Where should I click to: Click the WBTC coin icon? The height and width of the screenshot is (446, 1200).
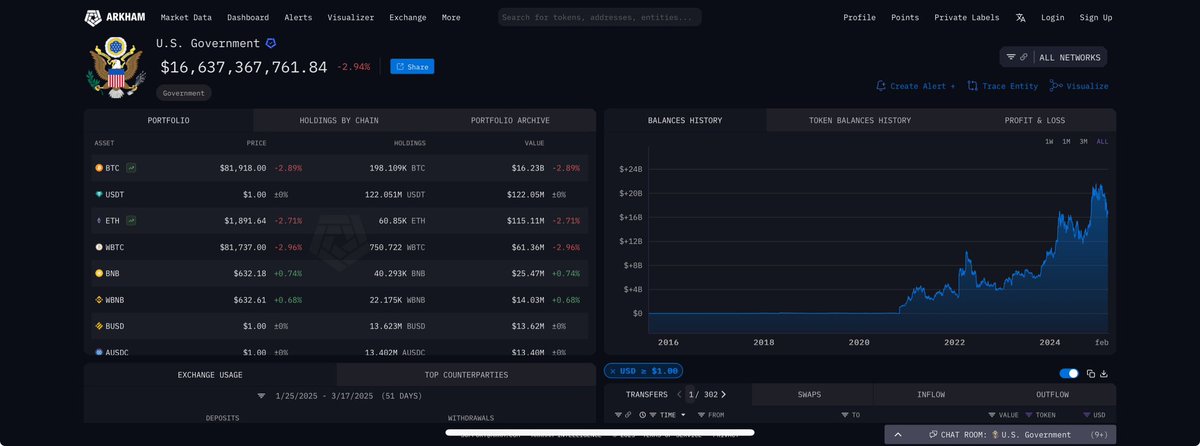click(99, 246)
